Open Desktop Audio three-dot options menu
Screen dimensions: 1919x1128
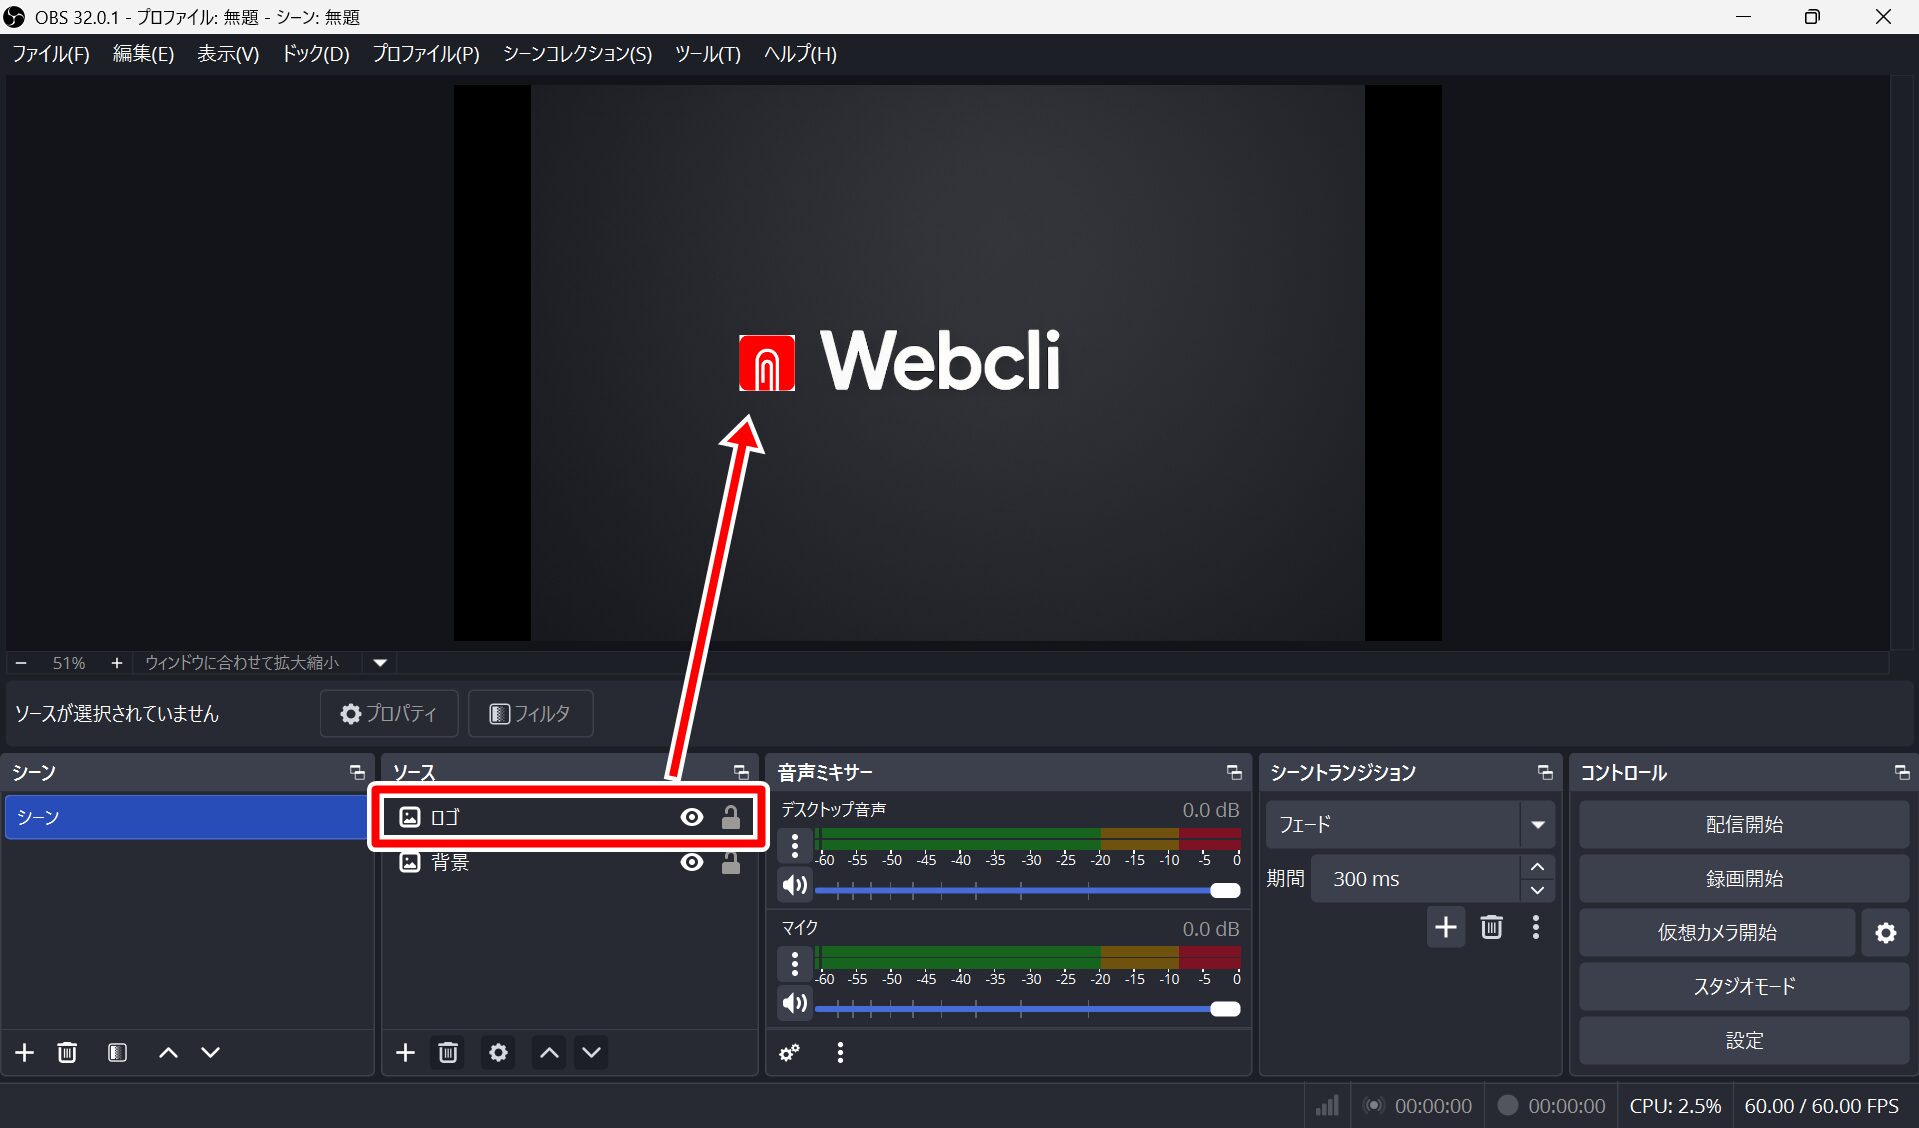[x=795, y=846]
